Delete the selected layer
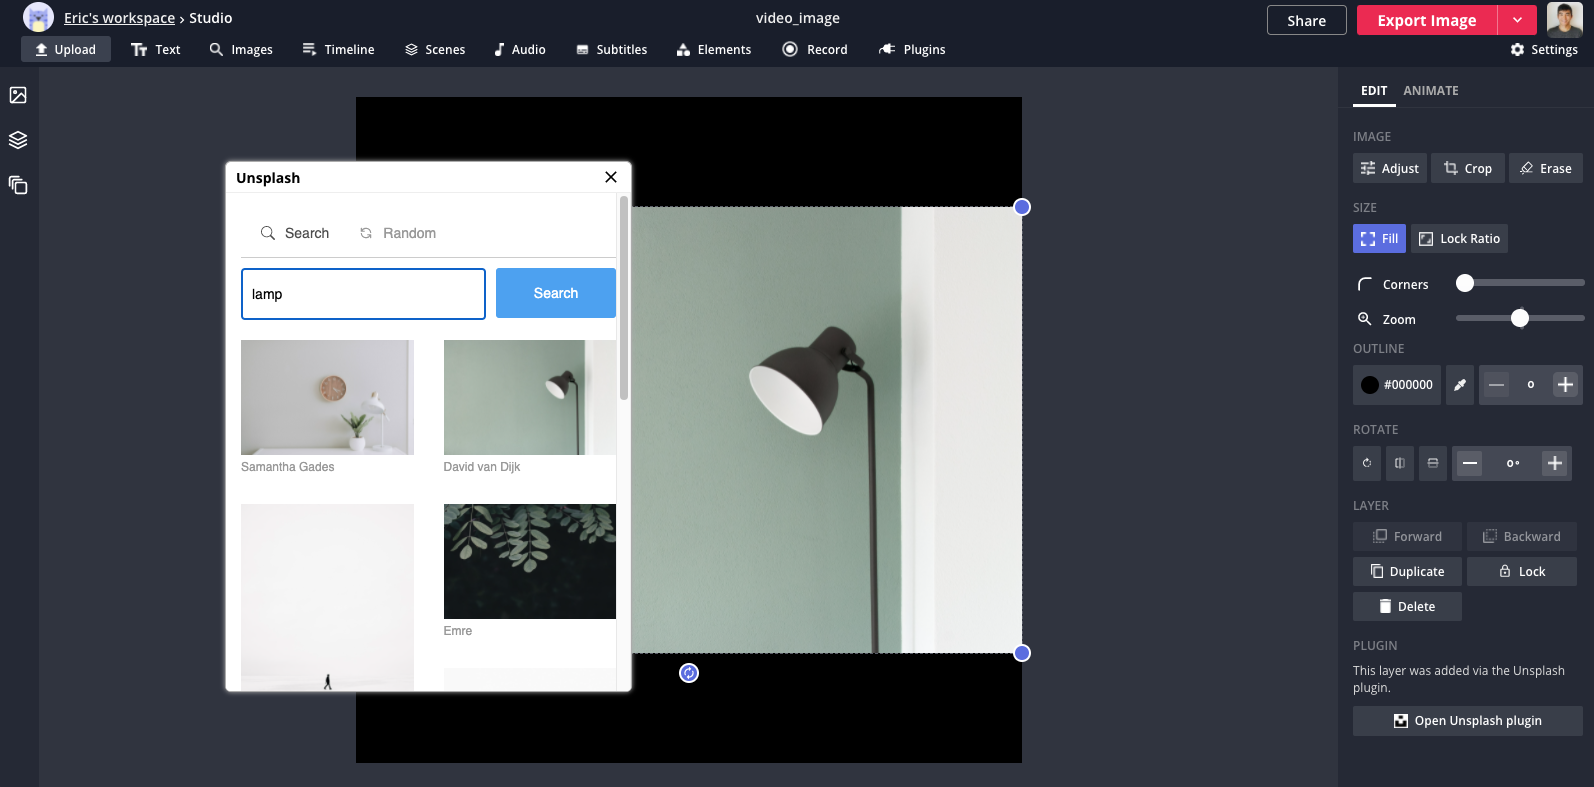1594x787 pixels. [1407, 606]
